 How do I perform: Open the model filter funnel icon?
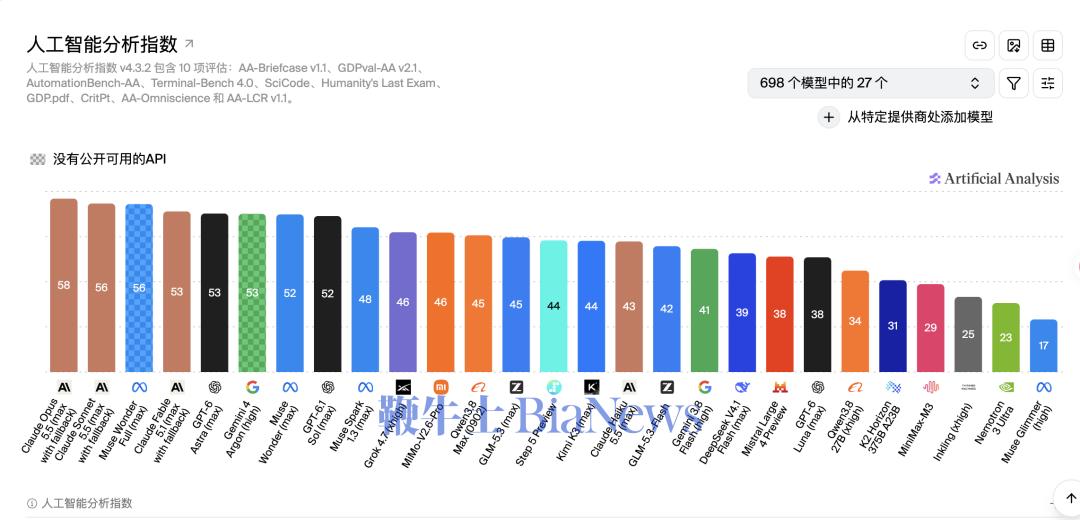tap(1013, 83)
